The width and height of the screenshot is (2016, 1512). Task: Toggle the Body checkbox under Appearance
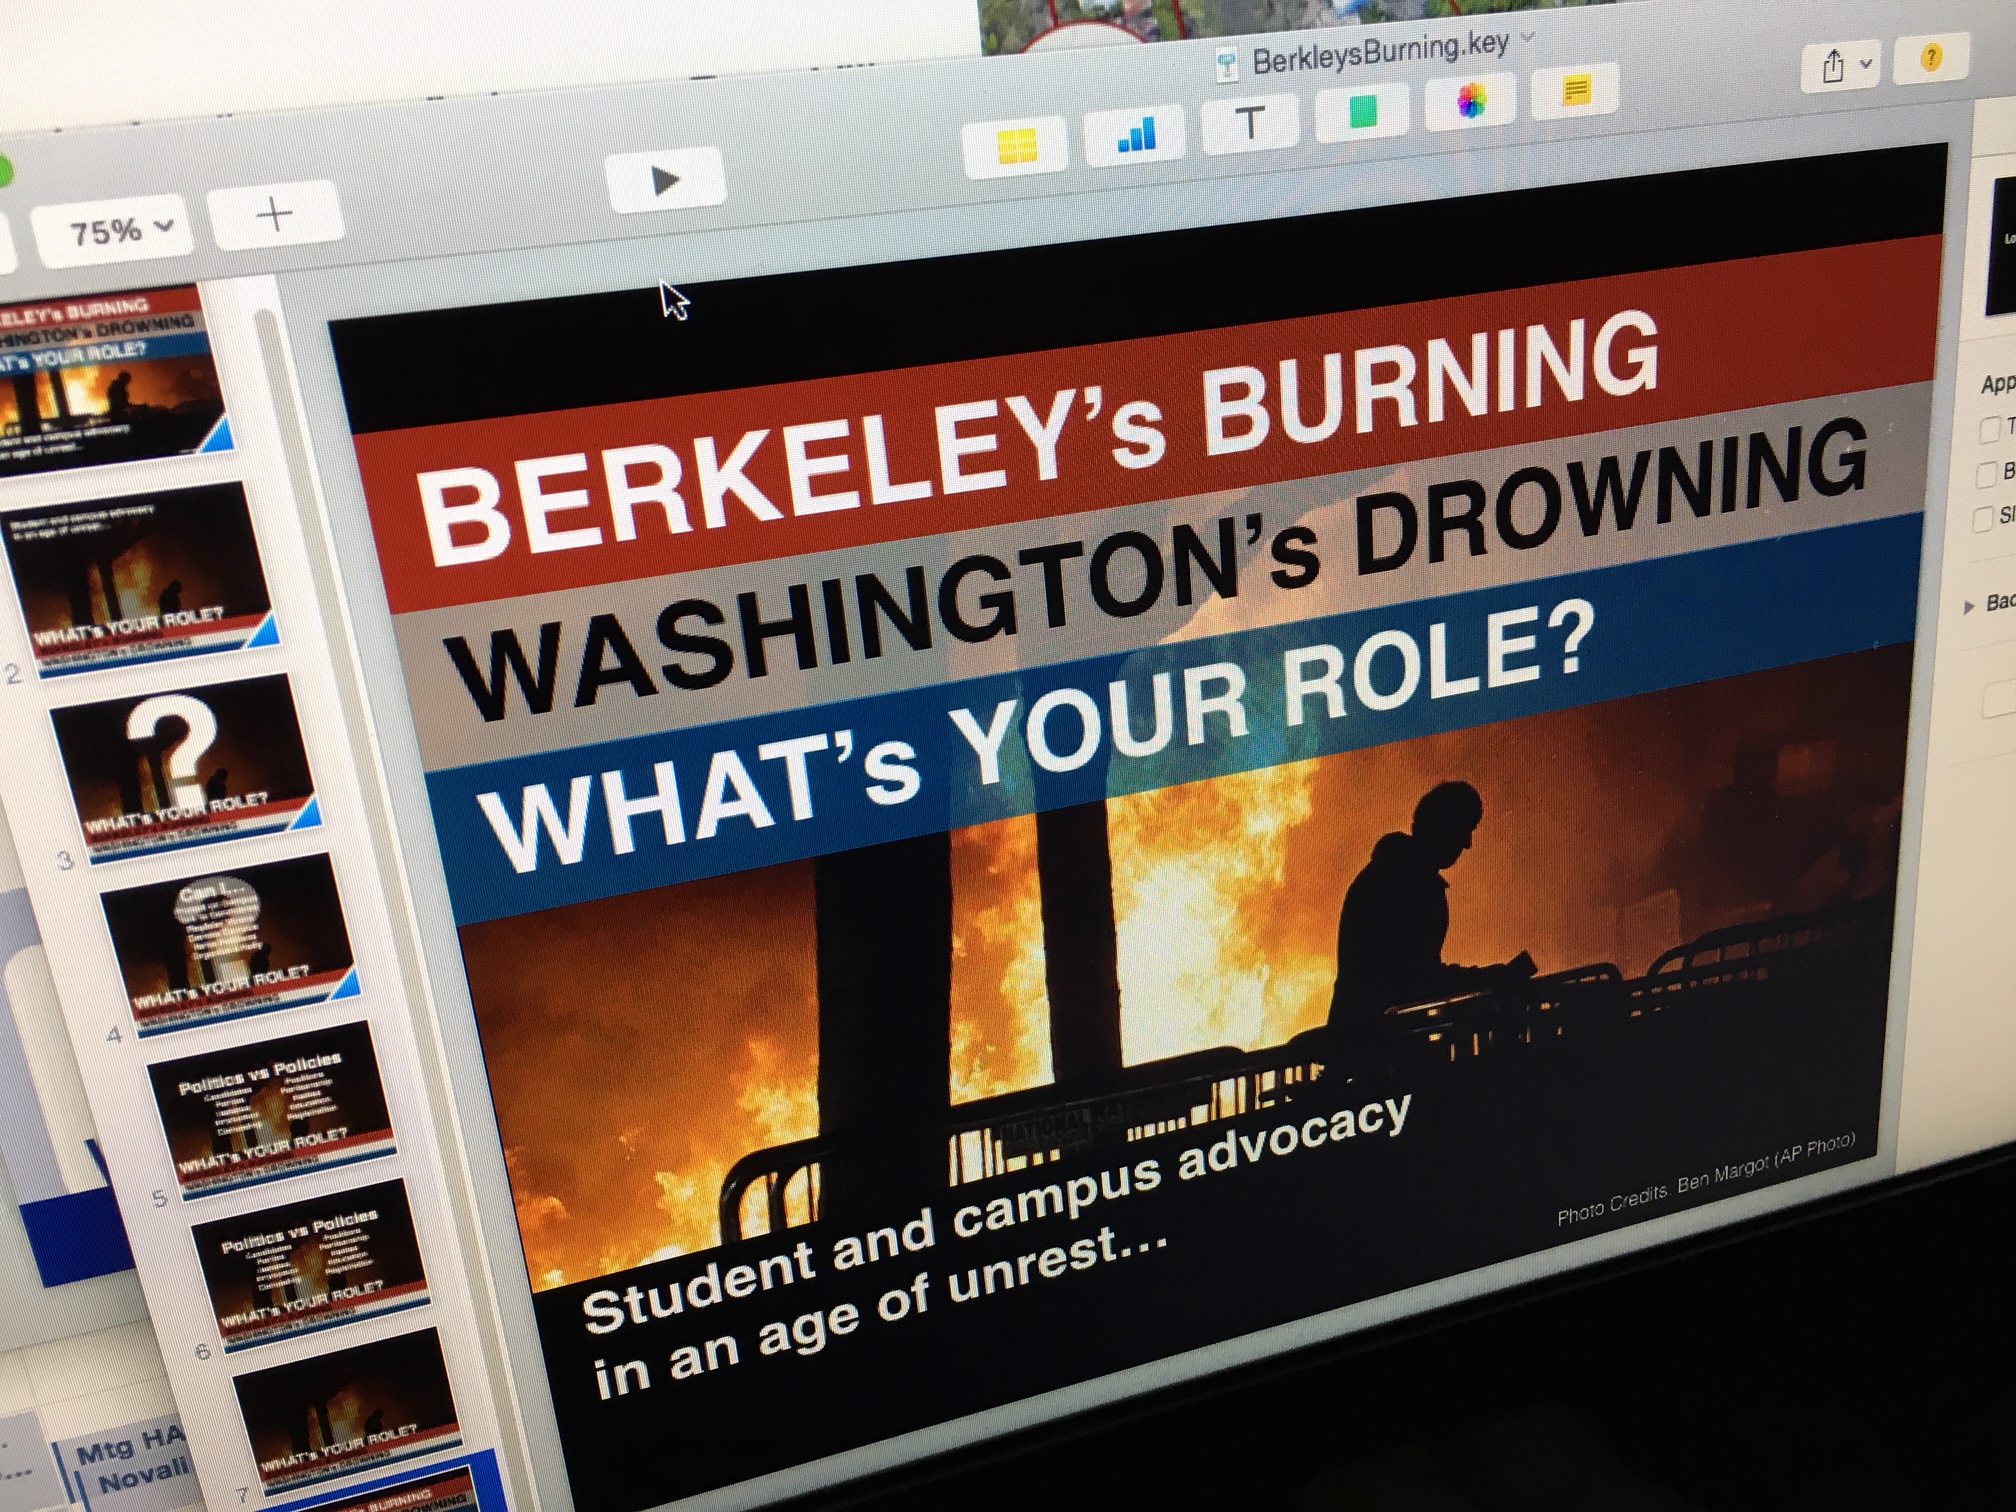coord(1986,474)
